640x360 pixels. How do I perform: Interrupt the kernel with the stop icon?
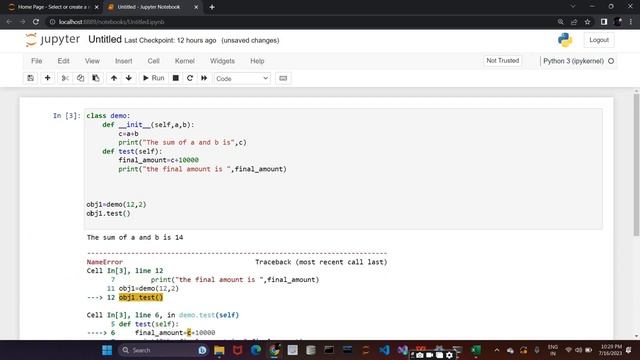tap(176, 78)
